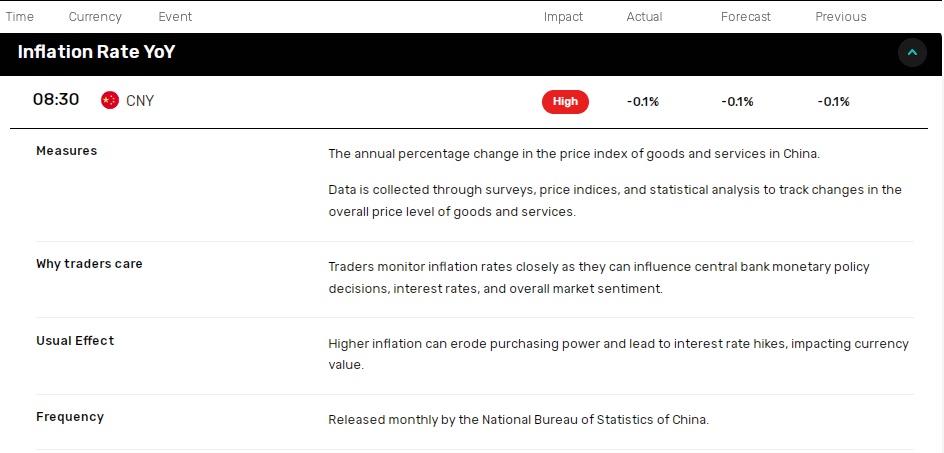Select the Actual column header
Image resolution: width=944 pixels, height=453 pixels.
[644, 17]
